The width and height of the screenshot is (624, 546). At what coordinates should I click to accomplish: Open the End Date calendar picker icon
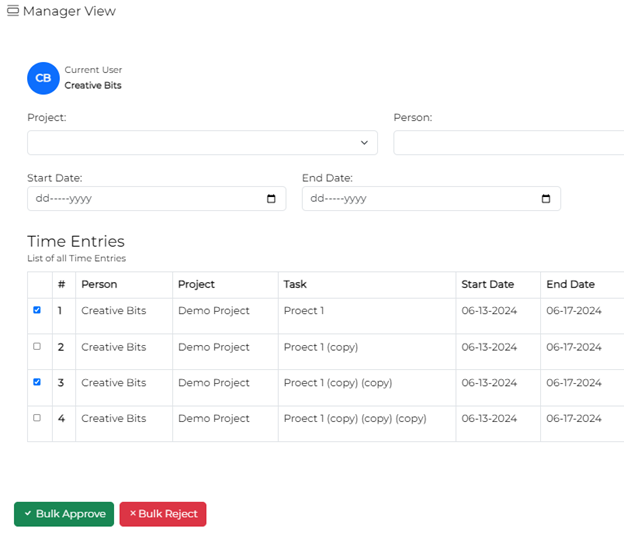[546, 199]
